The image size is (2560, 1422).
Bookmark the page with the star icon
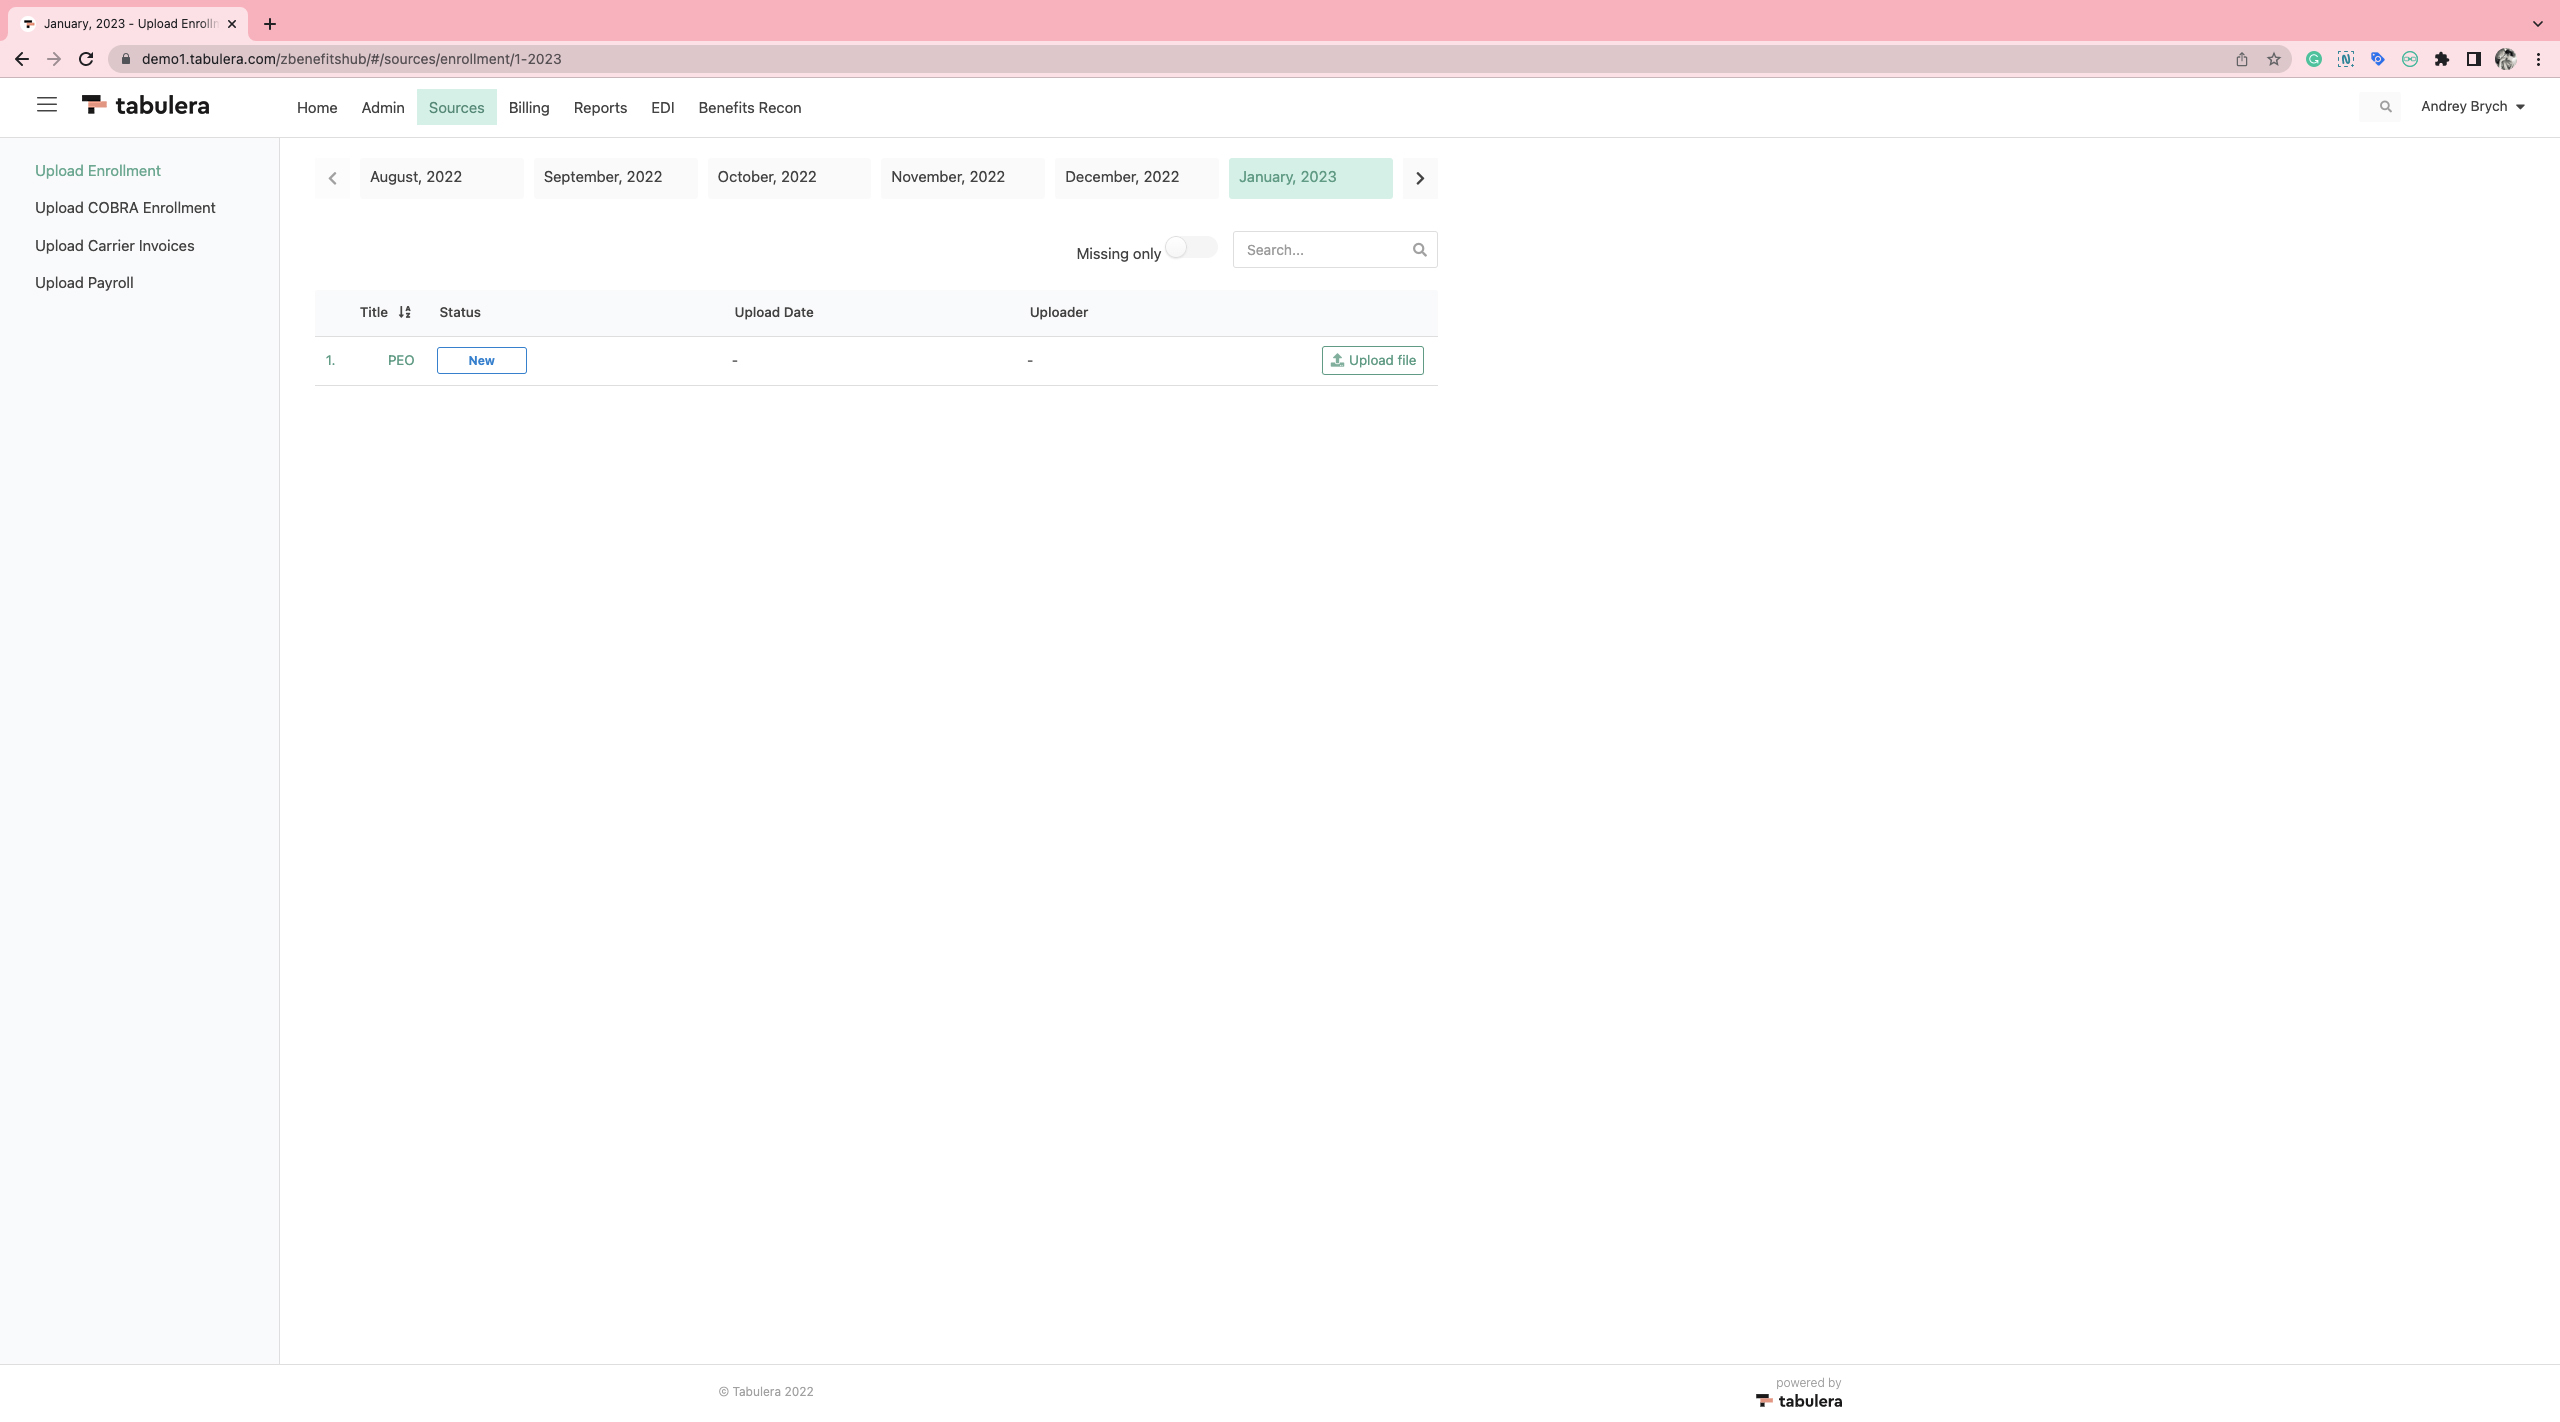(2274, 59)
